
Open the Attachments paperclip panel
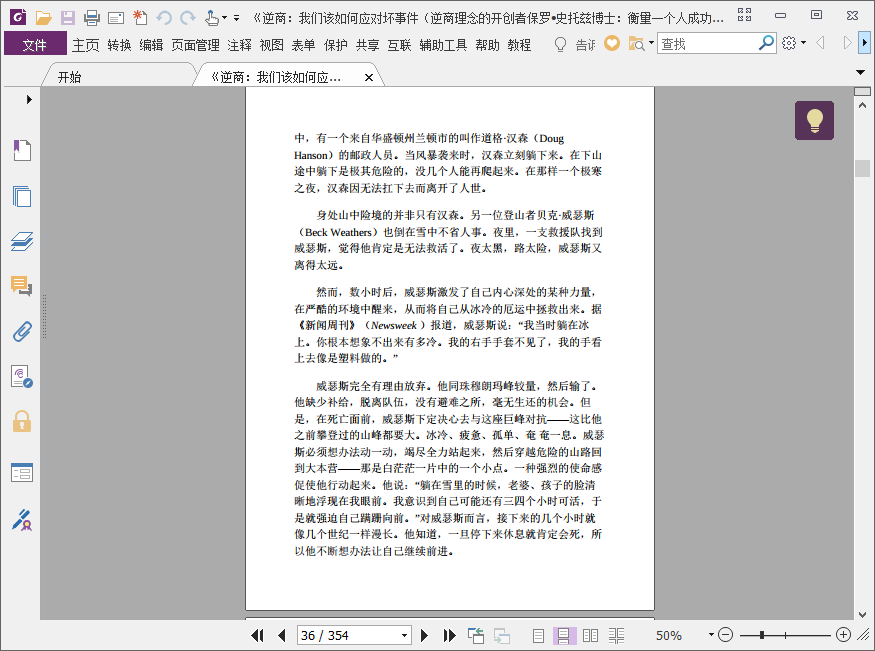click(22, 331)
